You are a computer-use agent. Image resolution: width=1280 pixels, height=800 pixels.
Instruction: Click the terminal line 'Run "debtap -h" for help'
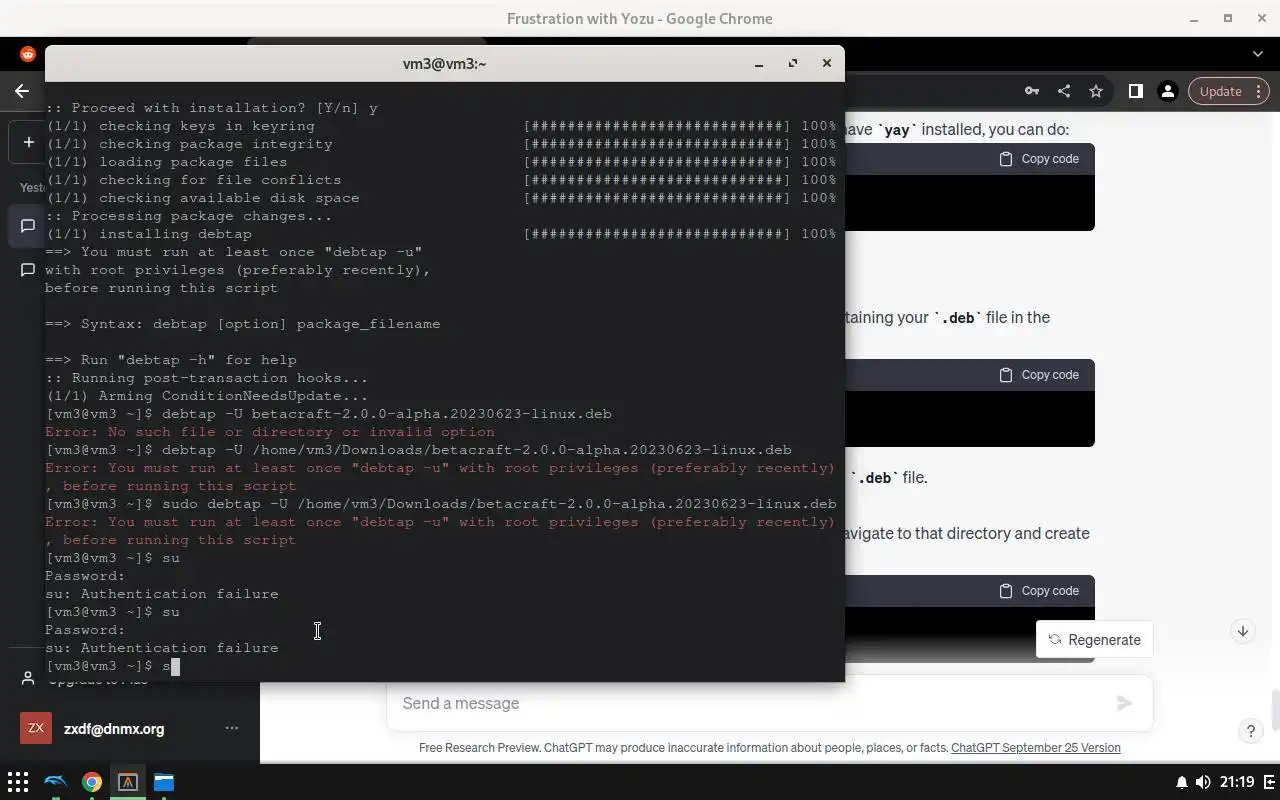(x=171, y=360)
